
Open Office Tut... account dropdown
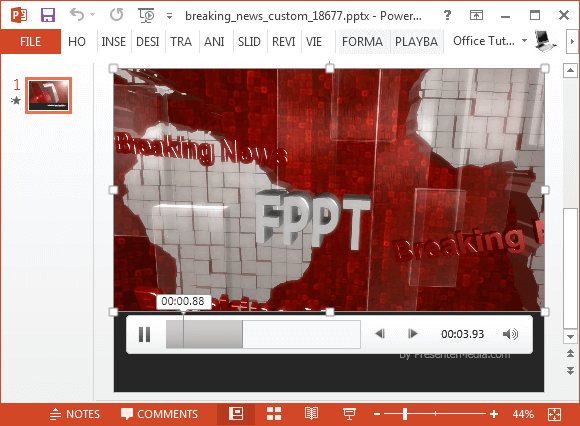pos(490,41)
